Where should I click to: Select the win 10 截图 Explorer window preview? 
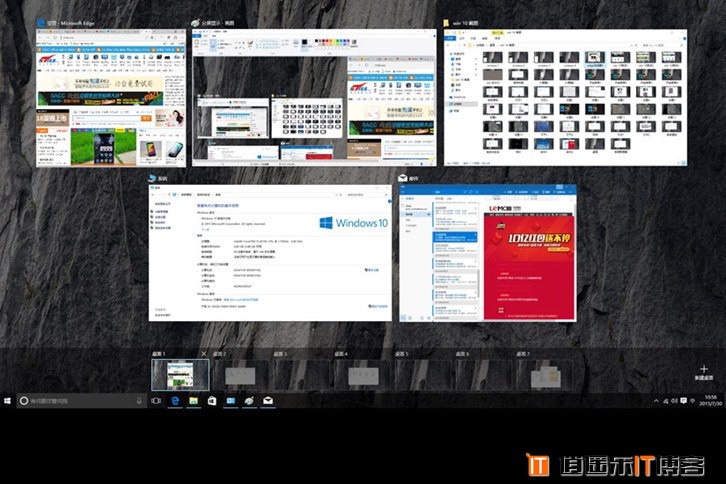[565, 98]
